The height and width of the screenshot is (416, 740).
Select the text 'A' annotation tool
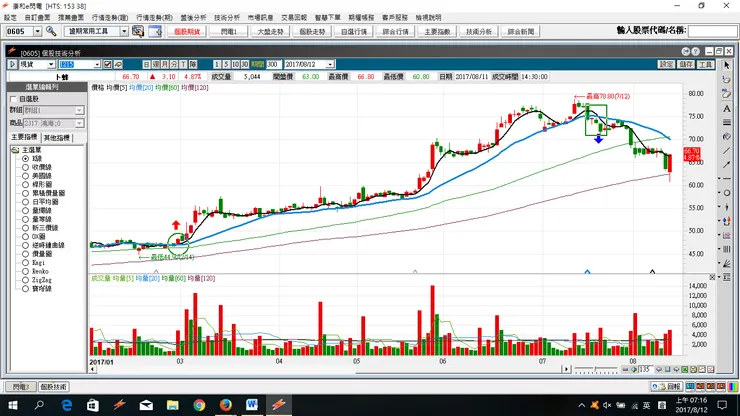pos(727,108)
